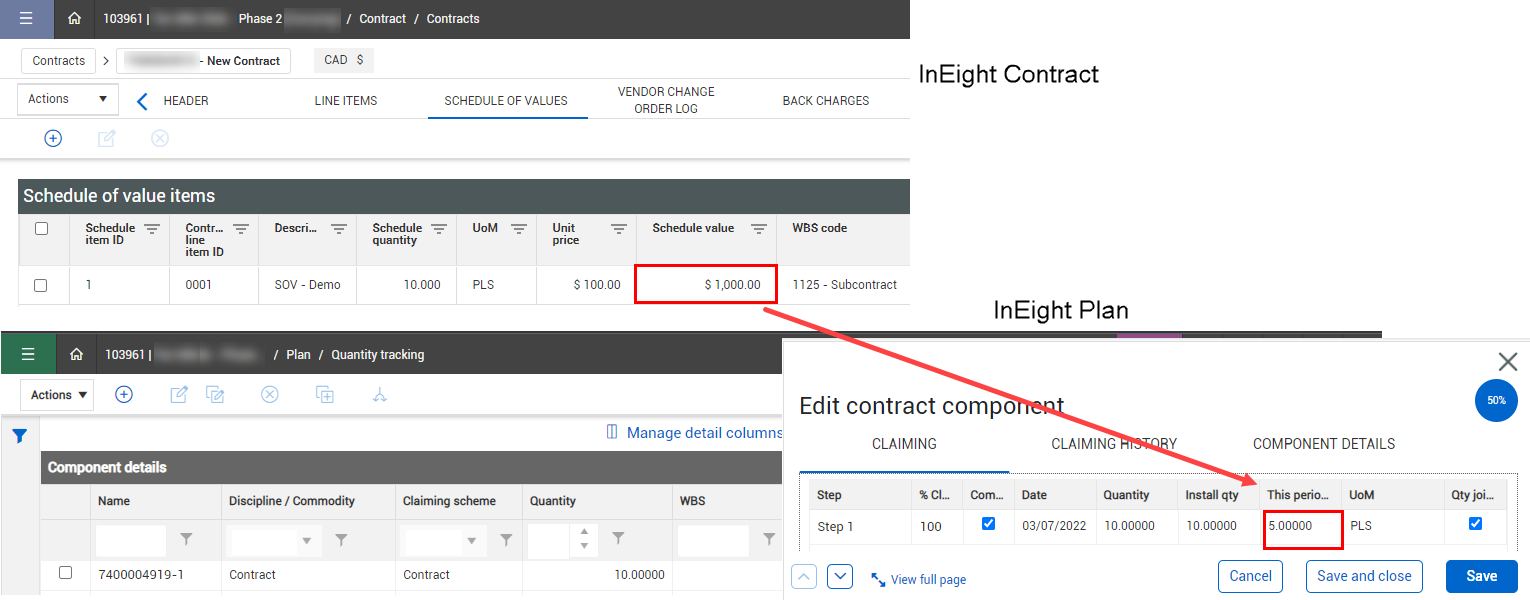This screenshot has width=1530, height=600.
Task: Open the BACK CHARGES tab
Action: coord(826,100)
